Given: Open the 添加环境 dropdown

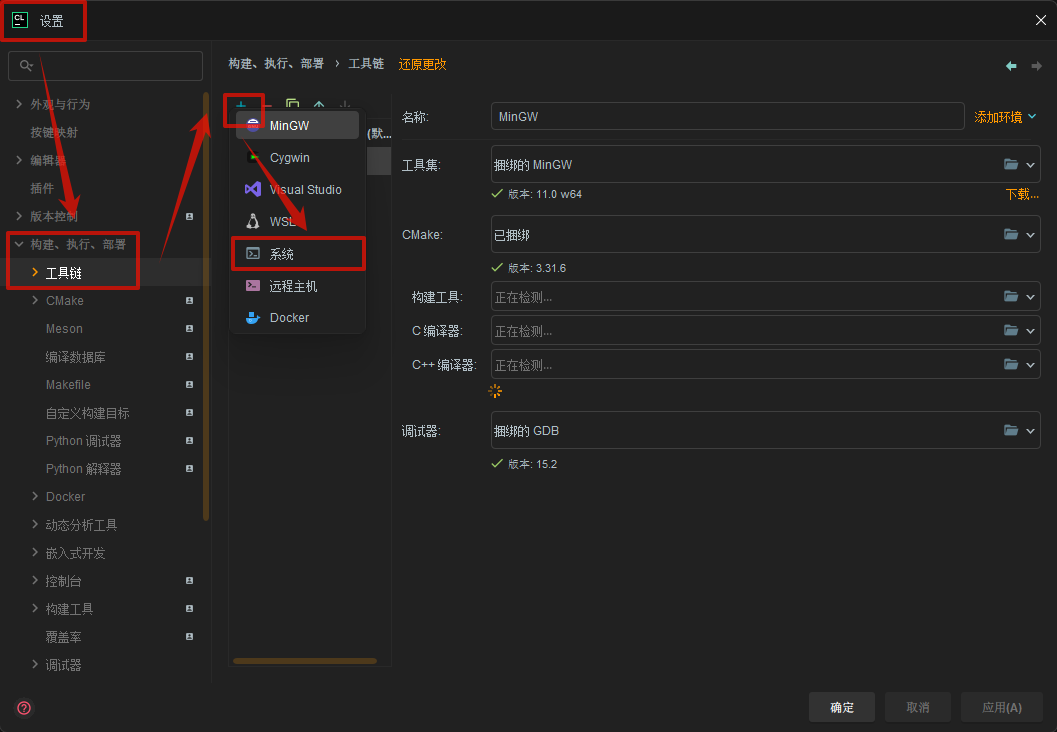Looking at the screenshot, I should tap(1005, 117).
